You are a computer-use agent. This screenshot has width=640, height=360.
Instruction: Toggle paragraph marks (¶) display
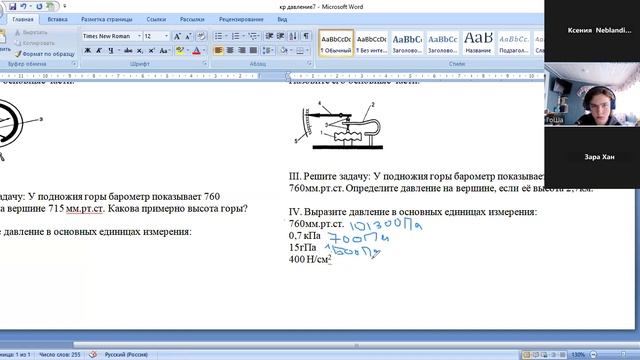coord(306,36)
